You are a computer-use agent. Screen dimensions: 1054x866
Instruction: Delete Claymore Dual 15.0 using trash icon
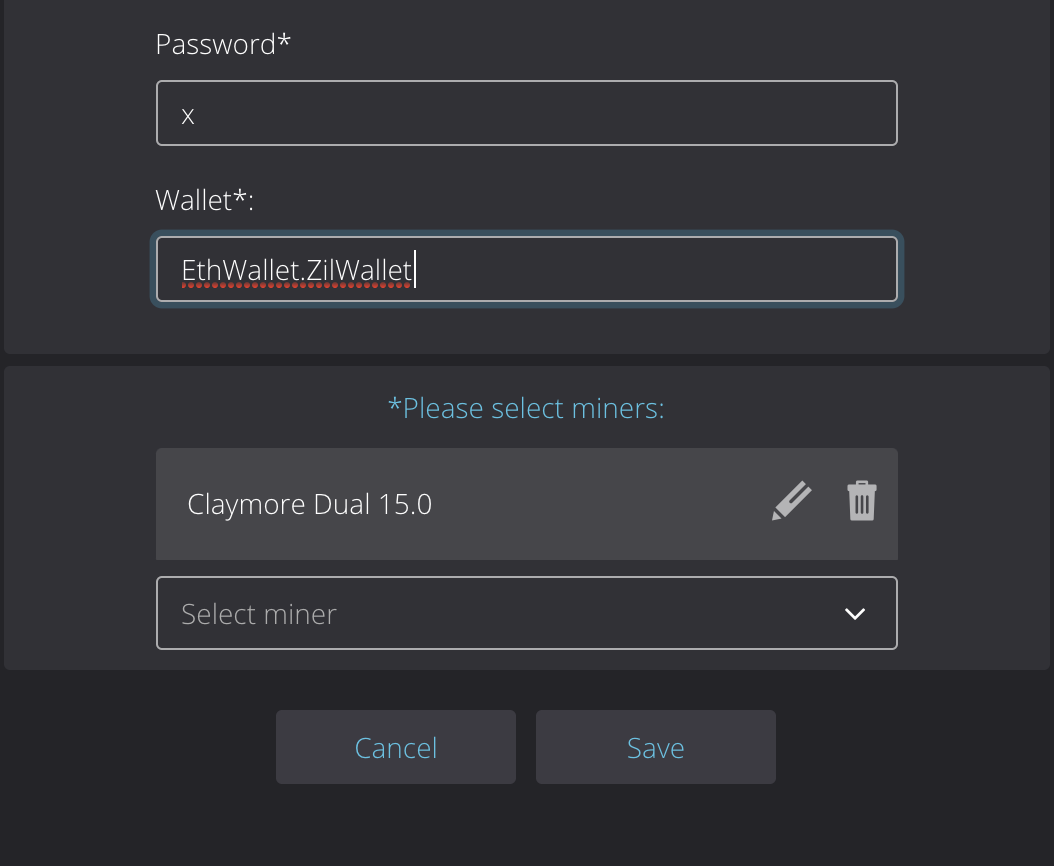click(862, 501)
